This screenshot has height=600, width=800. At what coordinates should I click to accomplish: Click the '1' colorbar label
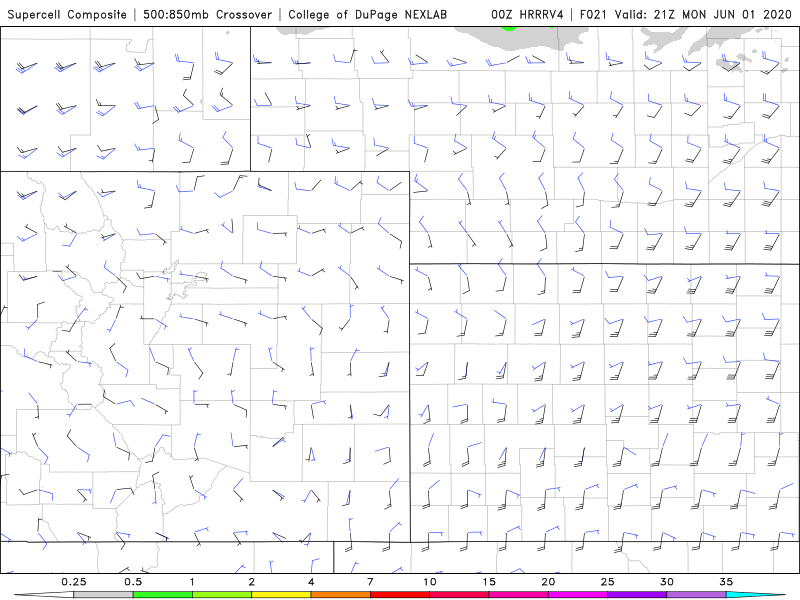192,582
